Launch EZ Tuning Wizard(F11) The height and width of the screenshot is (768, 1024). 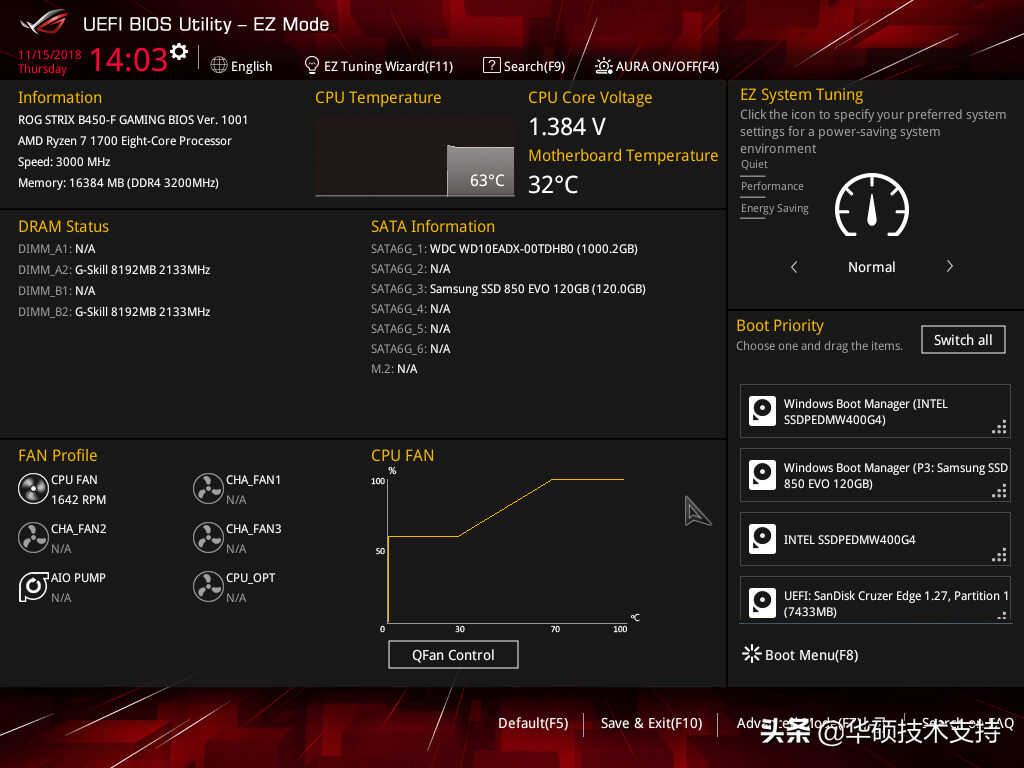coord(389,66)
